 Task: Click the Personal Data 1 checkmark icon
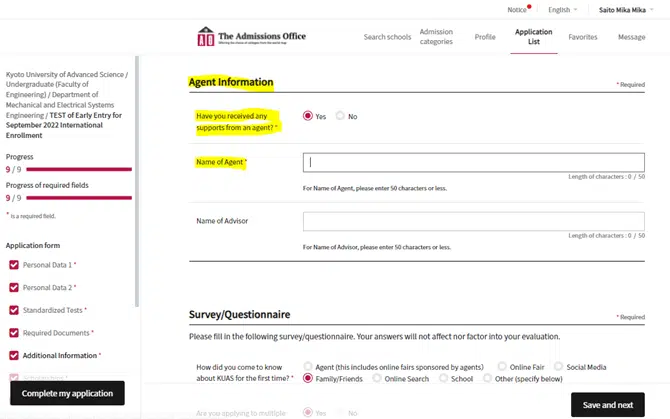coord(14,265)
